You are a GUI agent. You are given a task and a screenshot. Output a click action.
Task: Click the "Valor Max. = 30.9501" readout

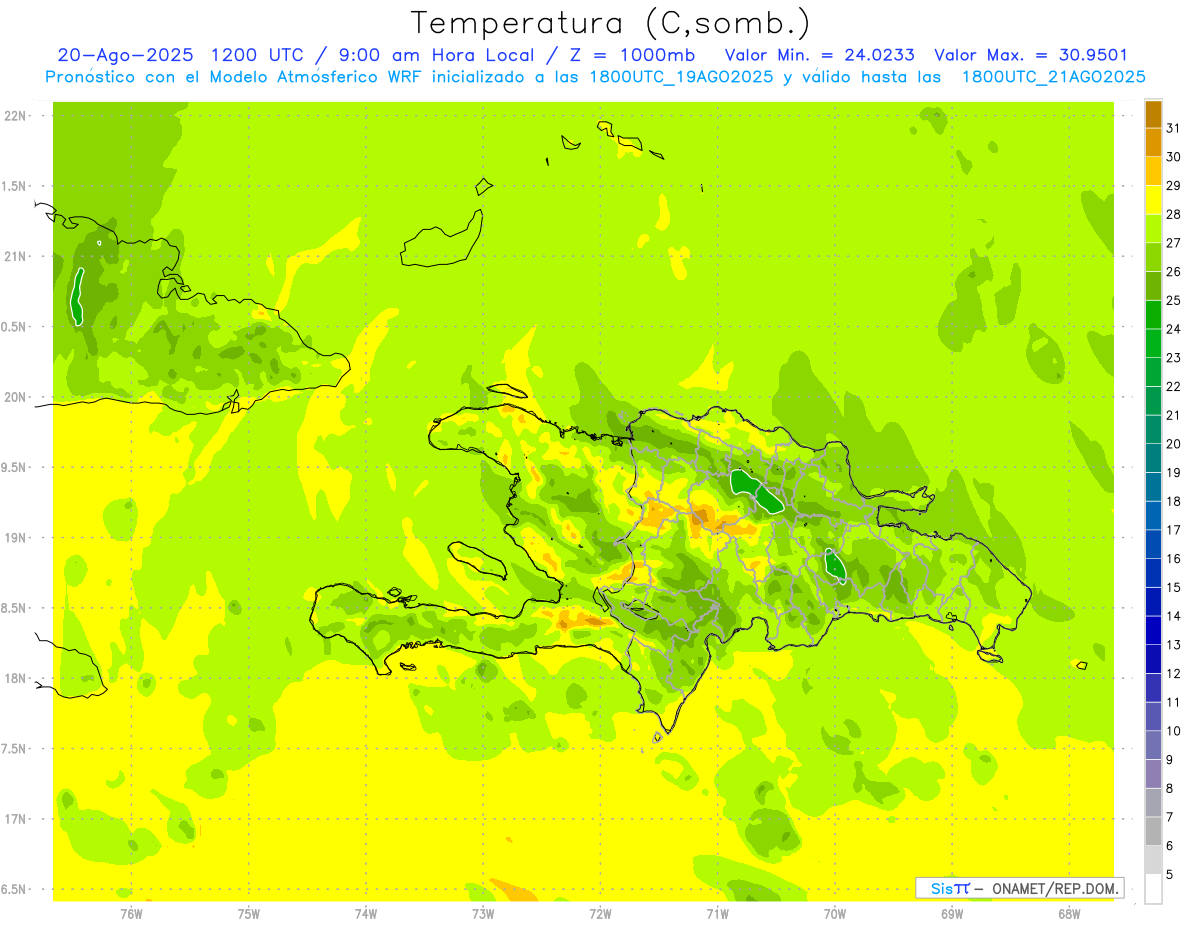click(x=1030, y=55)
